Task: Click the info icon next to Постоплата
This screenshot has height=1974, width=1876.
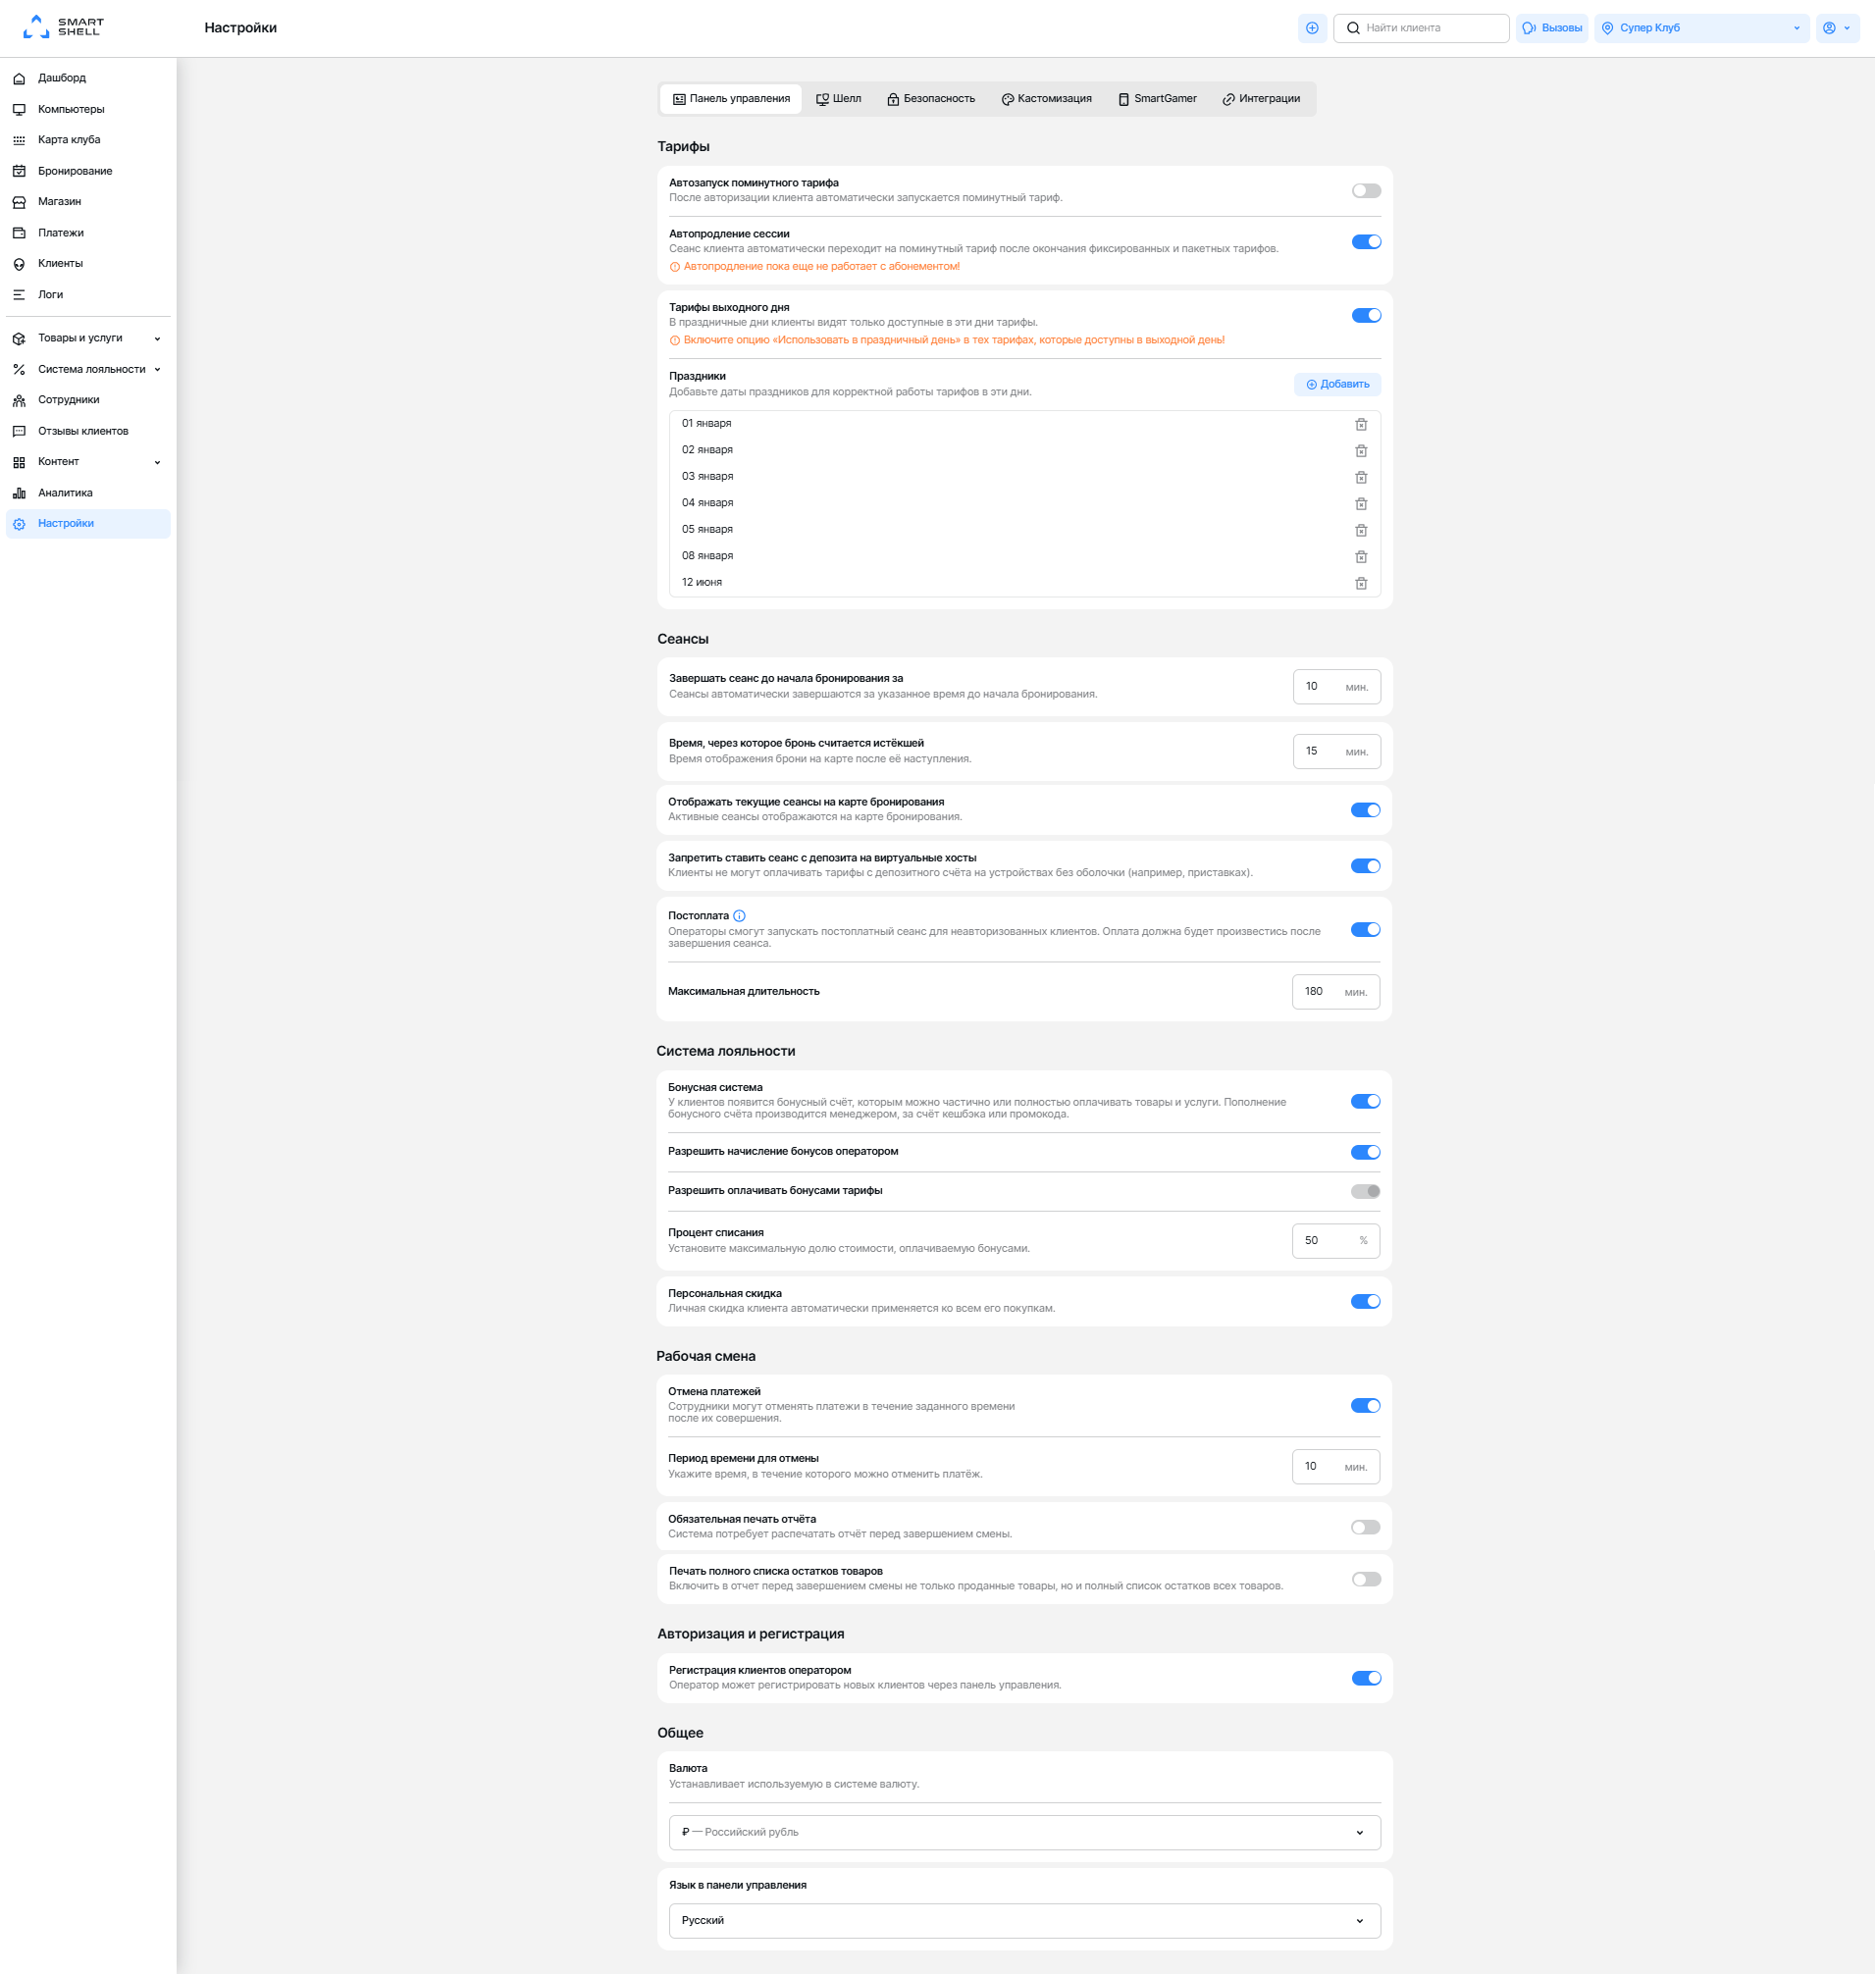Action: [739, 916]
